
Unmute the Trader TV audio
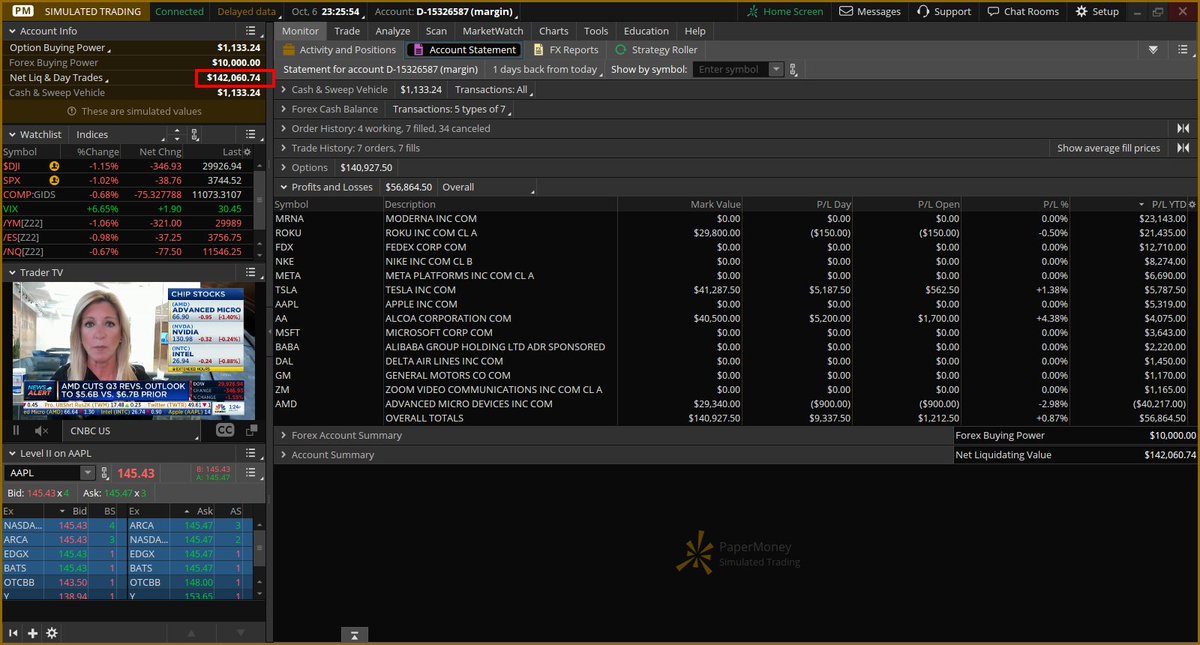42,430
